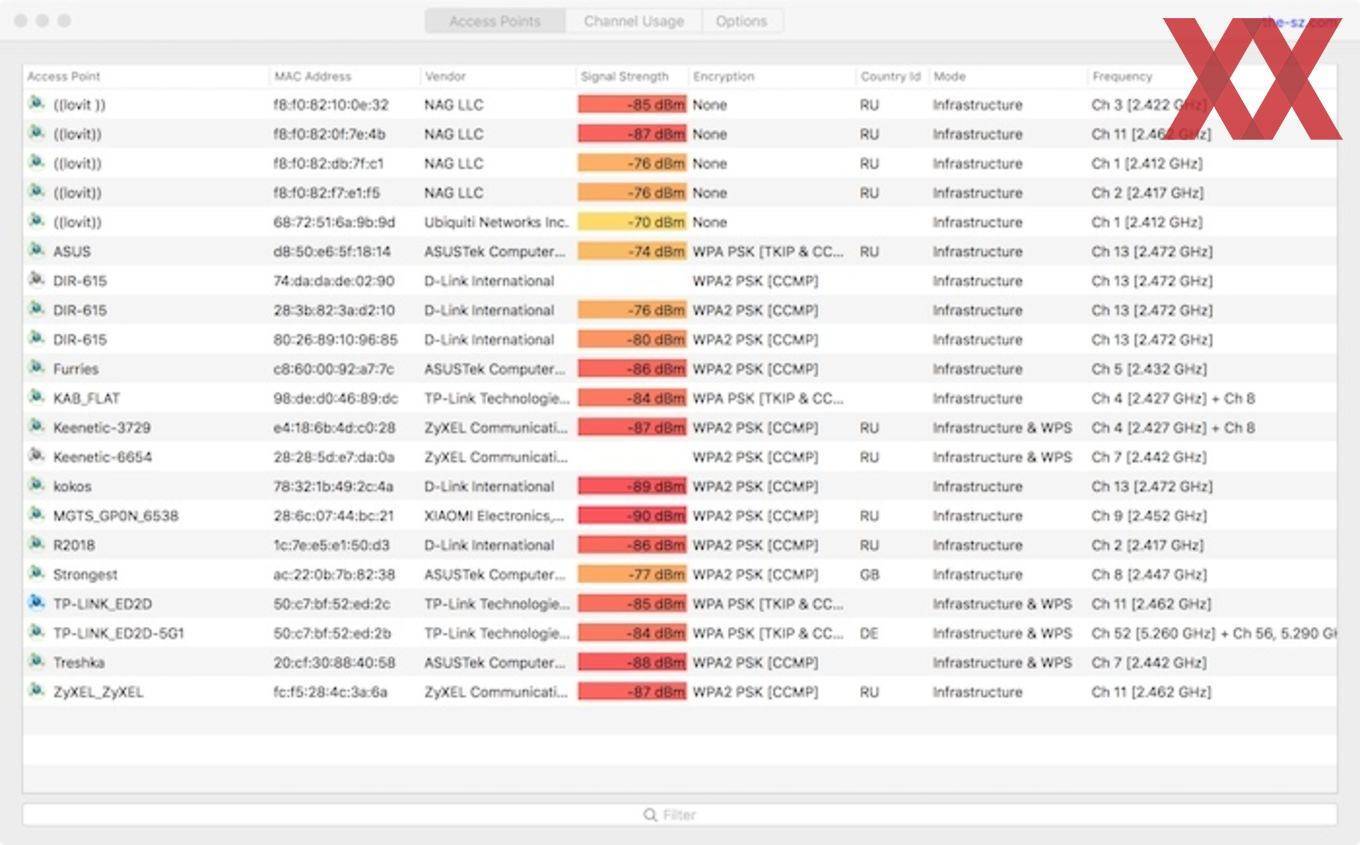Click the antenna icon for ZyXEL_ZyXEL
The width and height of the screenshot is (1360, 845).
coord(36,691)
